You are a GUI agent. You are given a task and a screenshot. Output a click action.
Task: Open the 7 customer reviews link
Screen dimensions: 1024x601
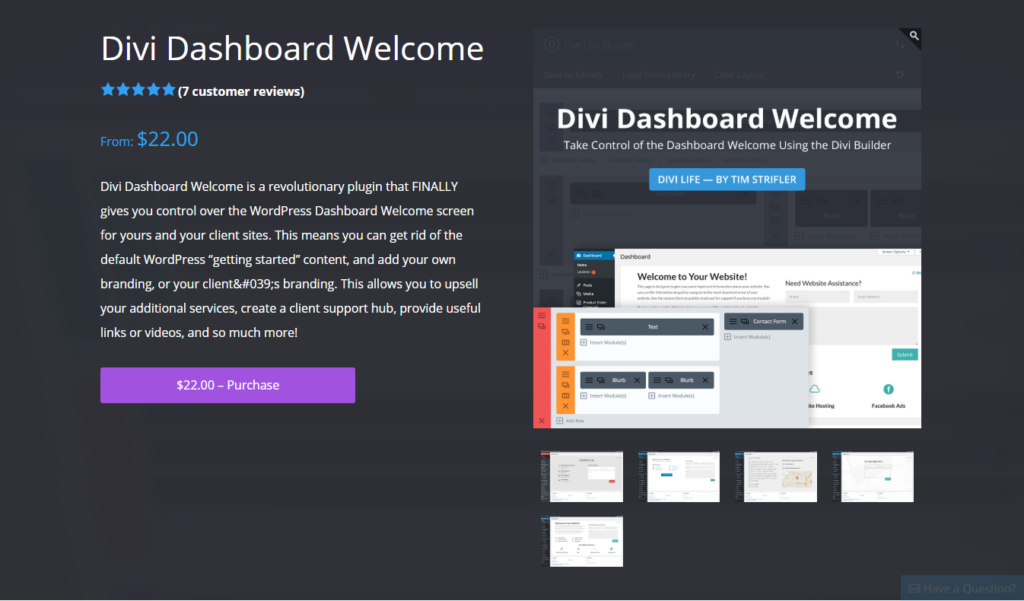pyautogui.click(x=241, y=91)
